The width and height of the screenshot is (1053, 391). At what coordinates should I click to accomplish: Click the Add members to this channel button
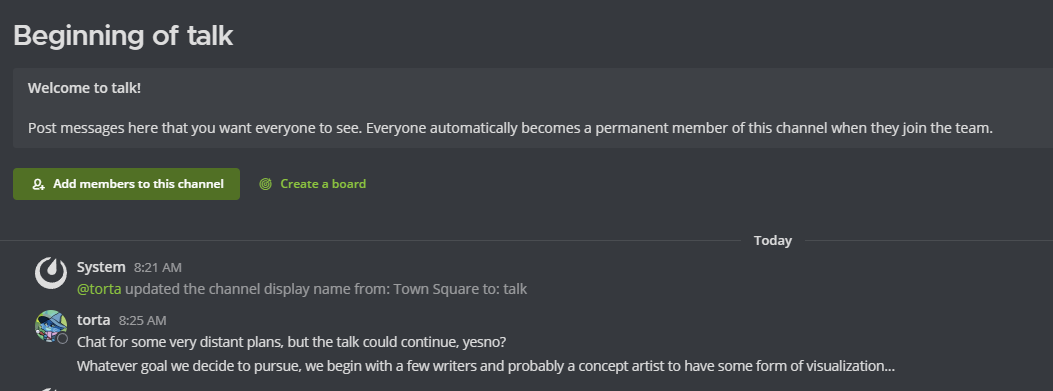pyautogui.click(x=126, y=184)
